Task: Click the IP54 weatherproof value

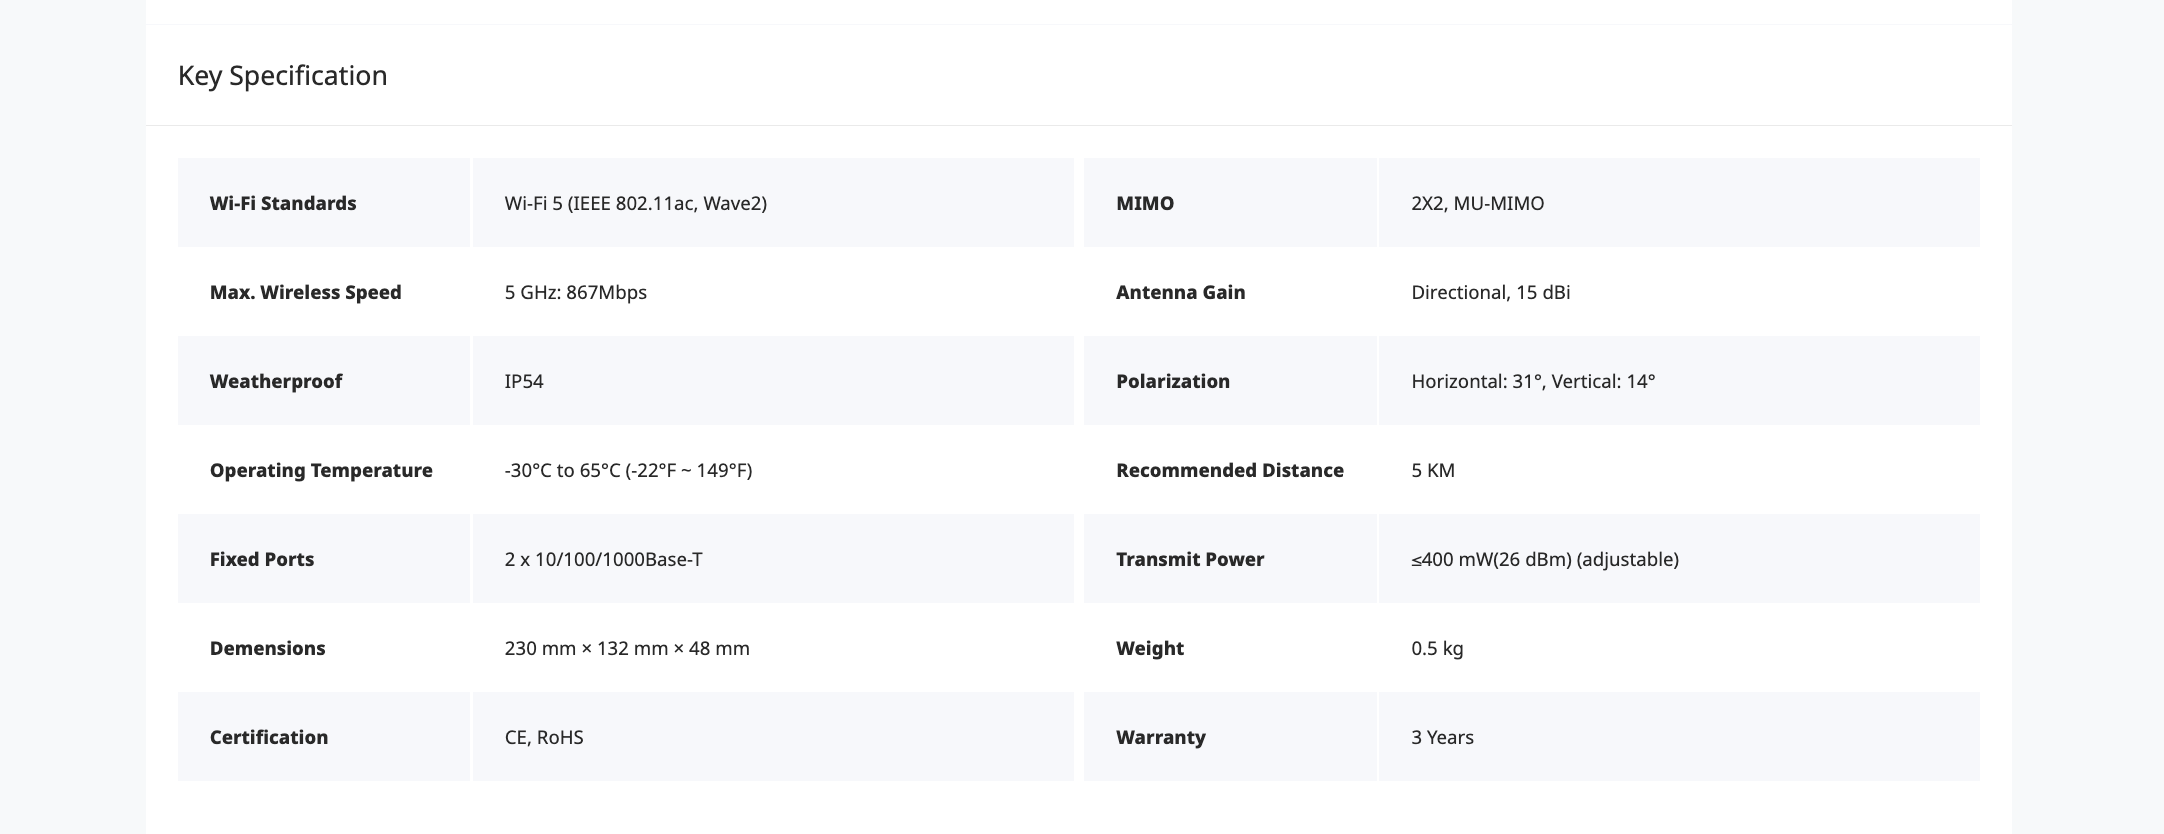Action: point(524,381)
